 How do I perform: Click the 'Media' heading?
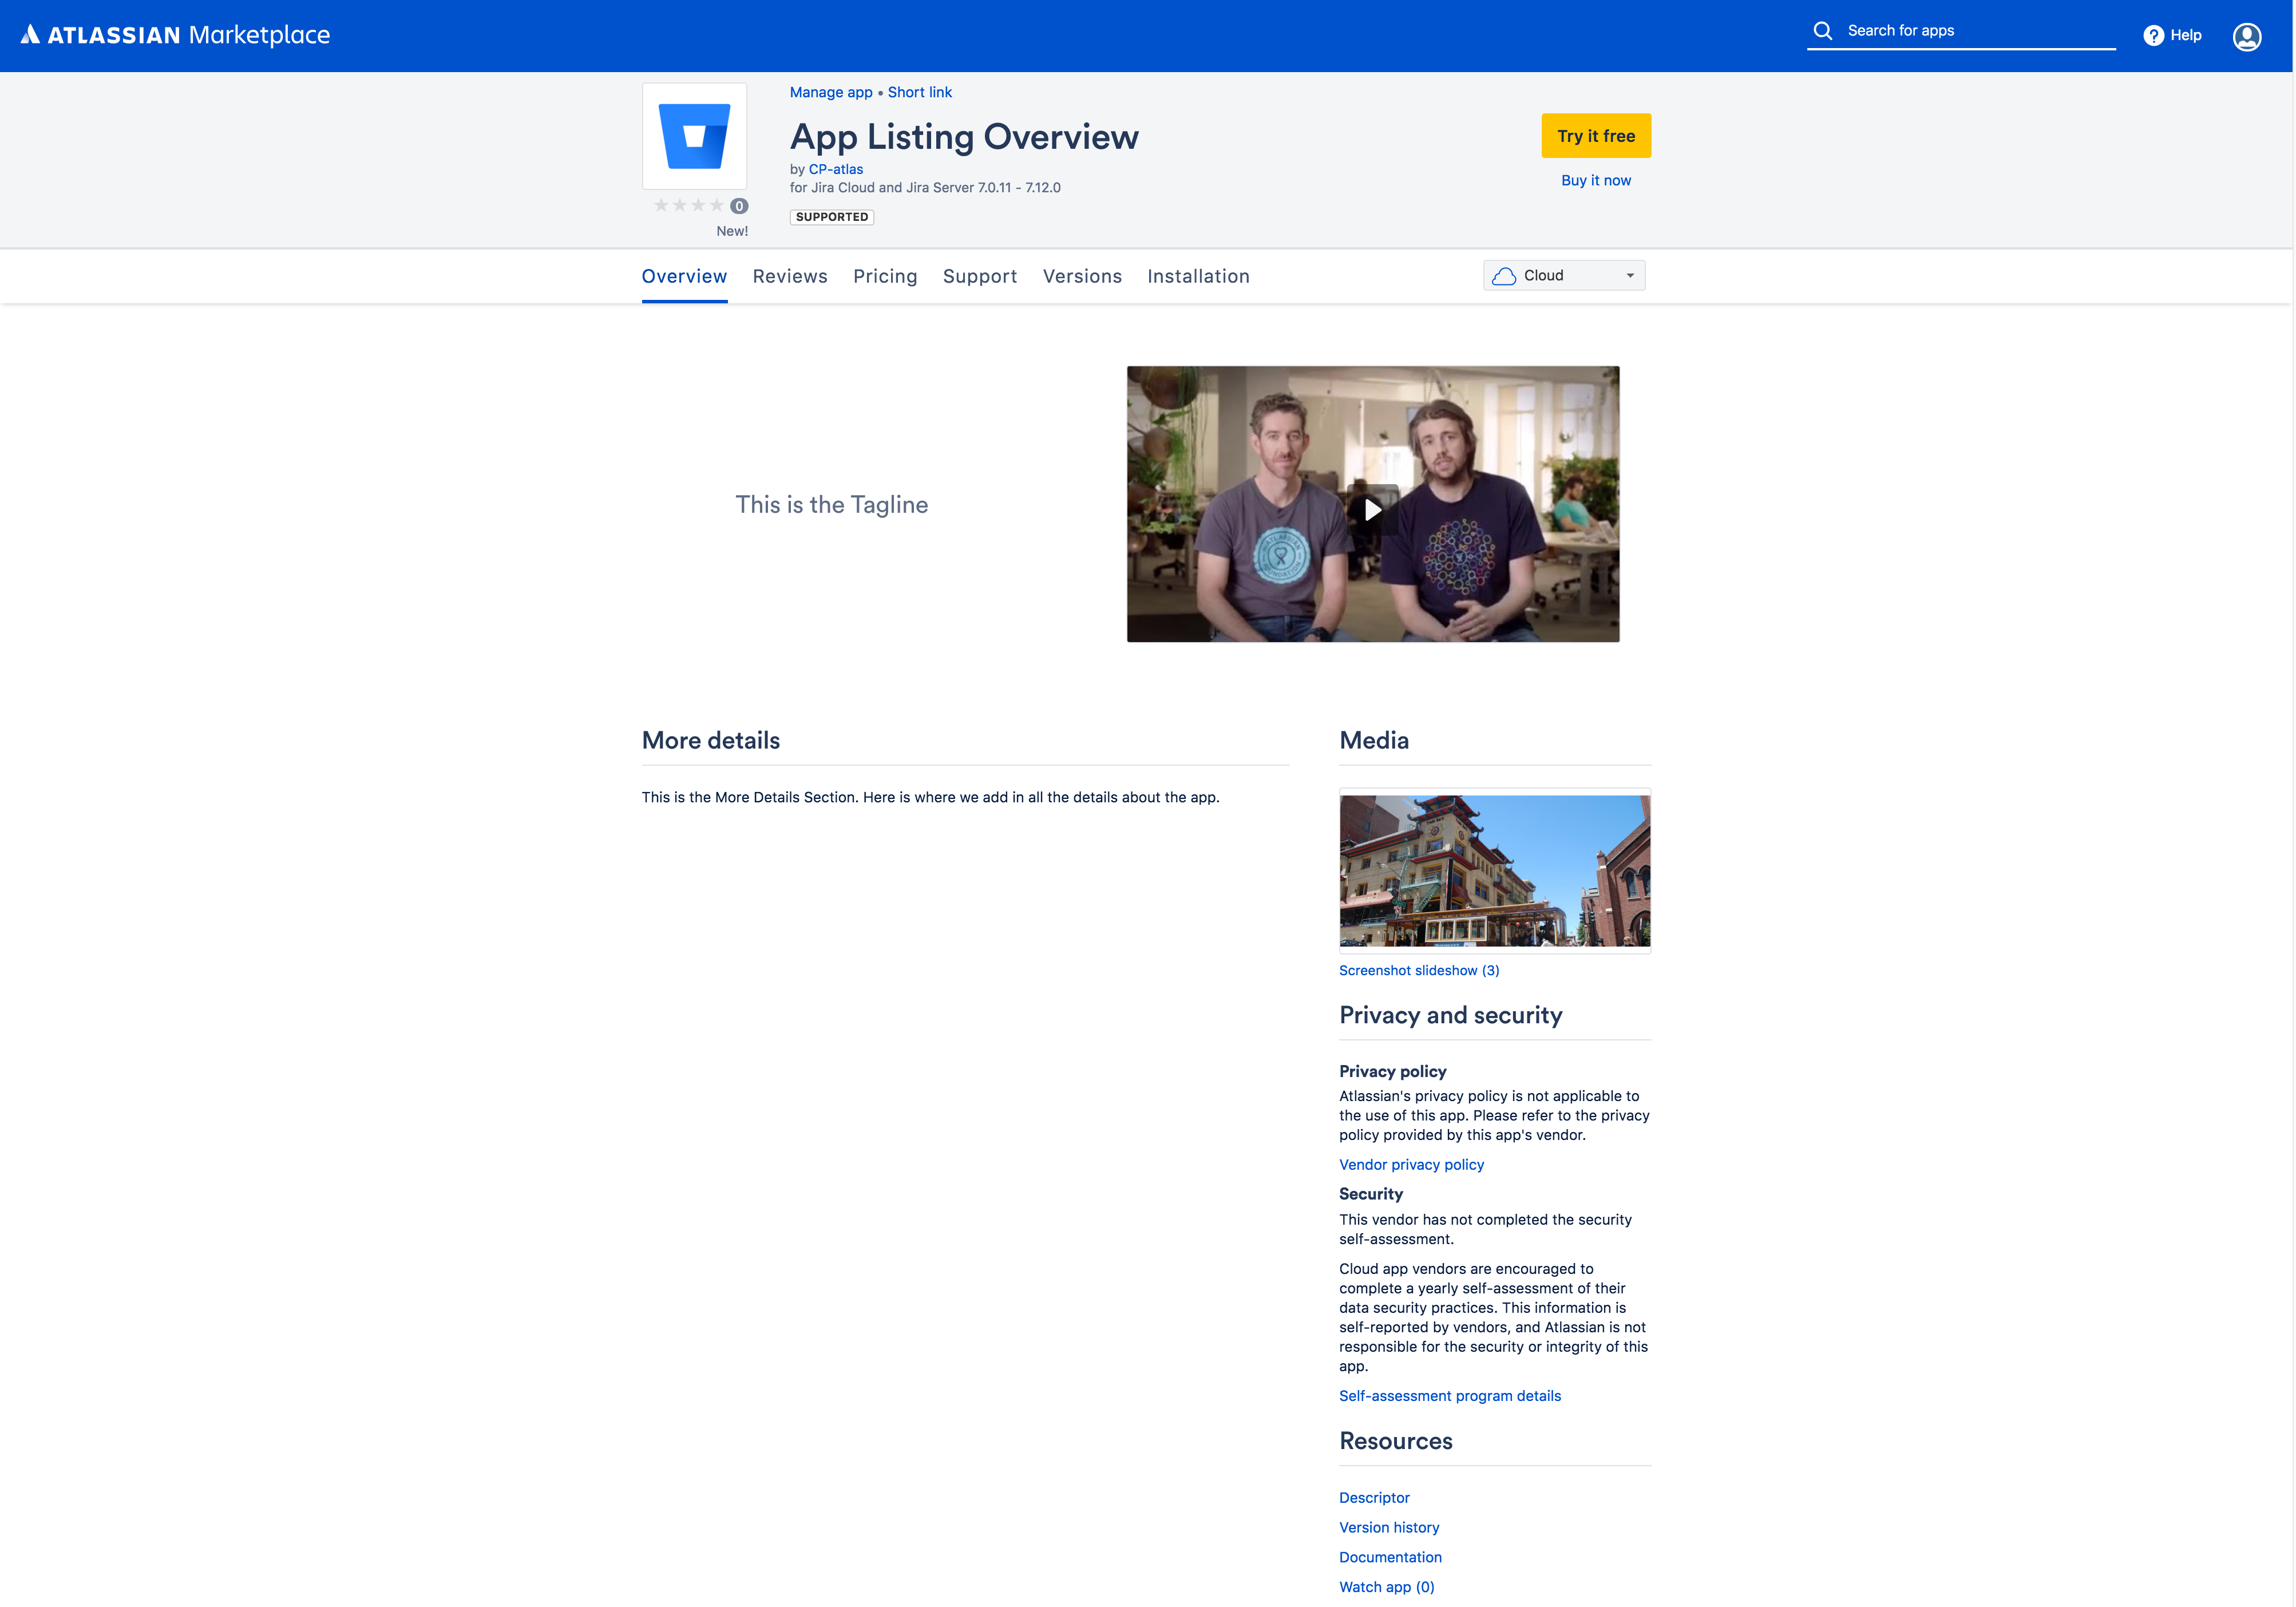(x=1373, y=740)
